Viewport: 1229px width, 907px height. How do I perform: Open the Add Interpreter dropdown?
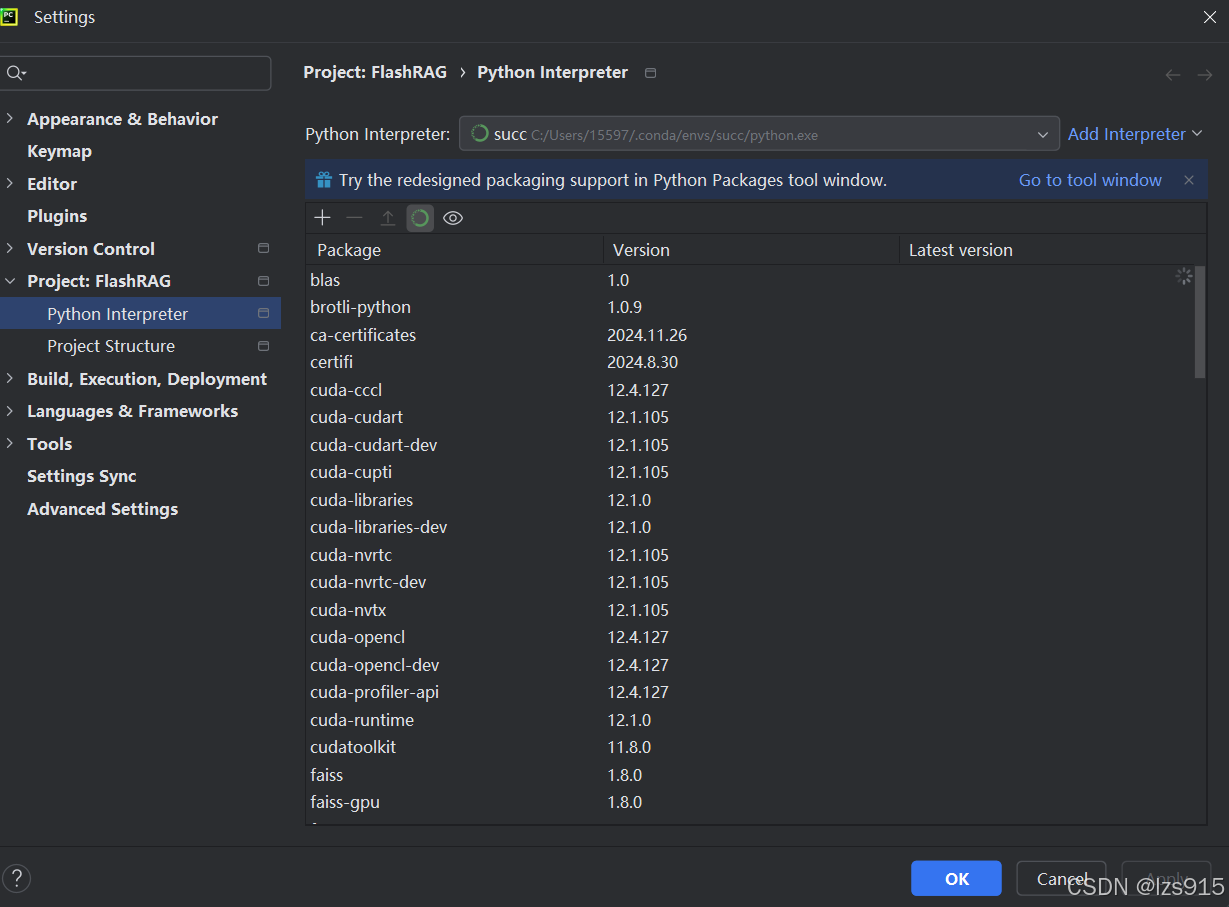1134,134
